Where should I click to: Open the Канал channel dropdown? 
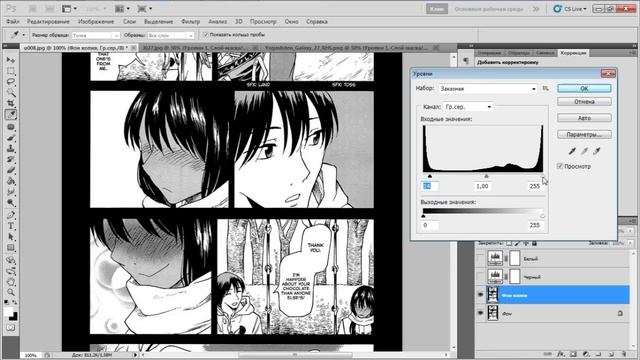click(x=468, y=107)
